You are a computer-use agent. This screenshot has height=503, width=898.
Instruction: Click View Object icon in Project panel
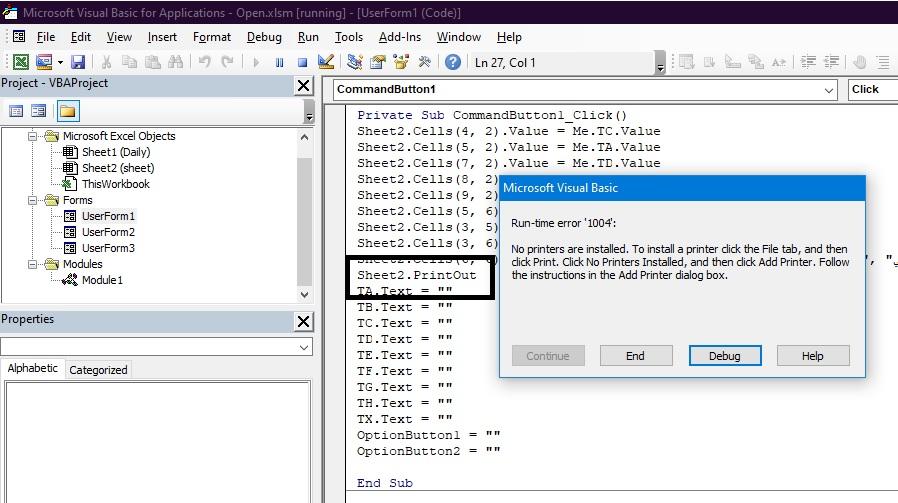38,111
